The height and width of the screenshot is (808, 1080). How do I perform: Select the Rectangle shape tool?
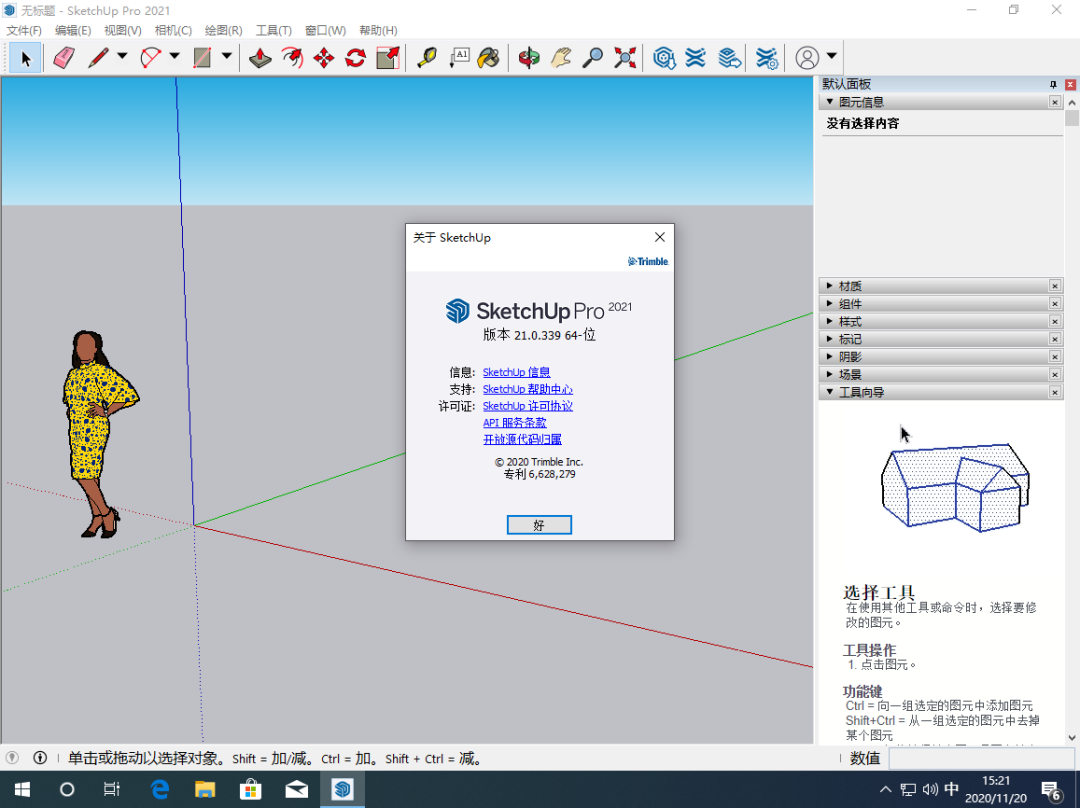(202, 57)
